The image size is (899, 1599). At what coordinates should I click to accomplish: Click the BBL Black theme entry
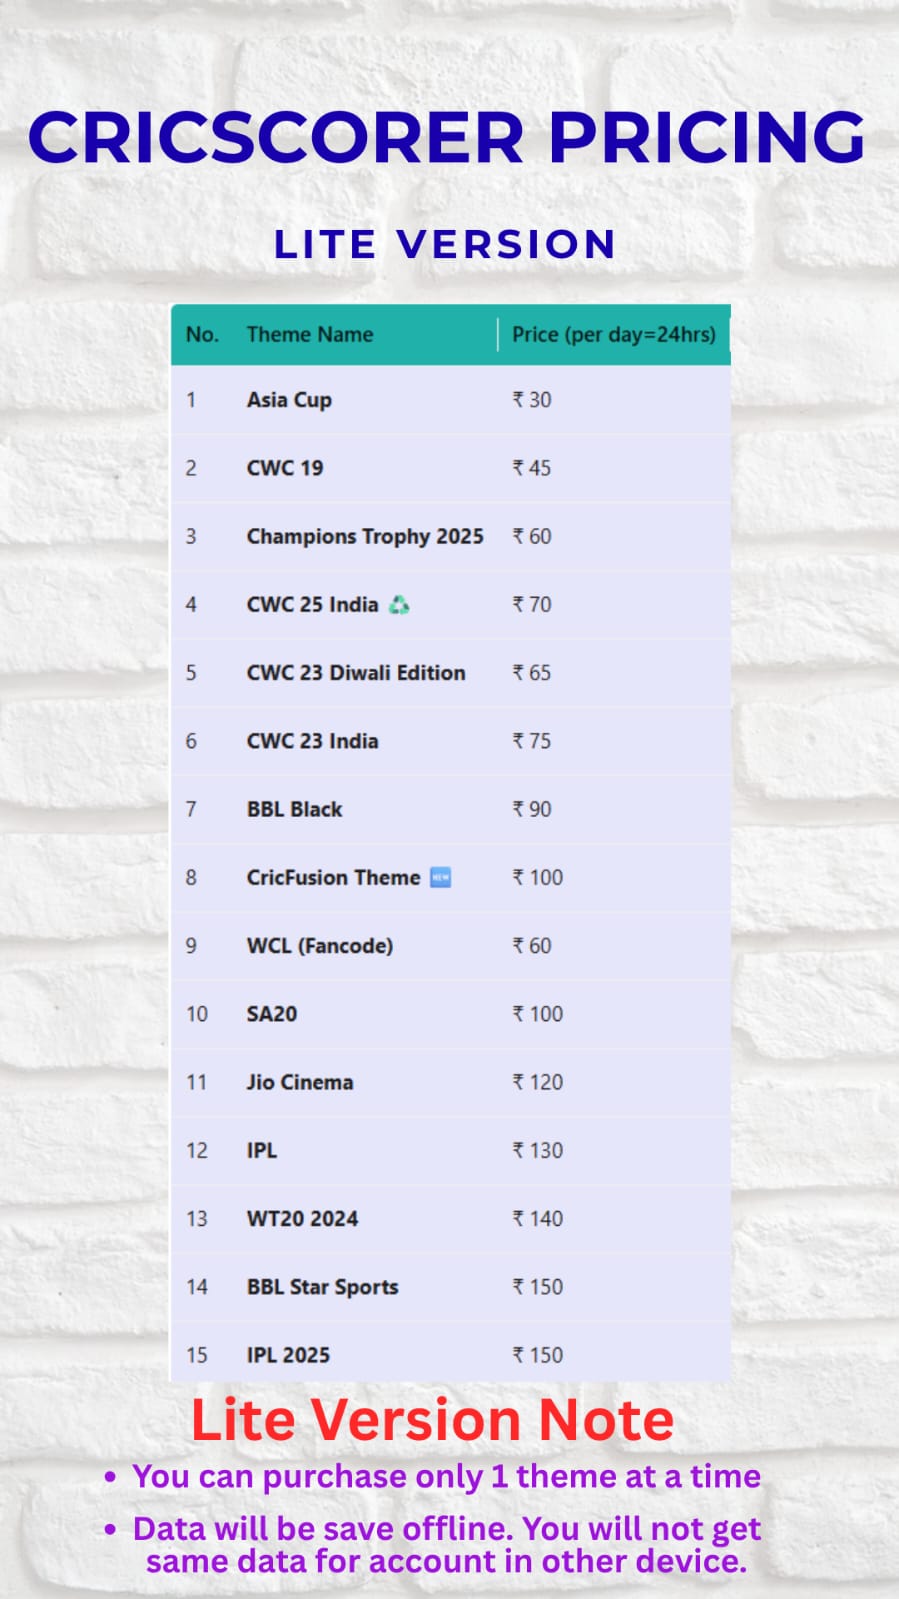[x=294, y=810]
